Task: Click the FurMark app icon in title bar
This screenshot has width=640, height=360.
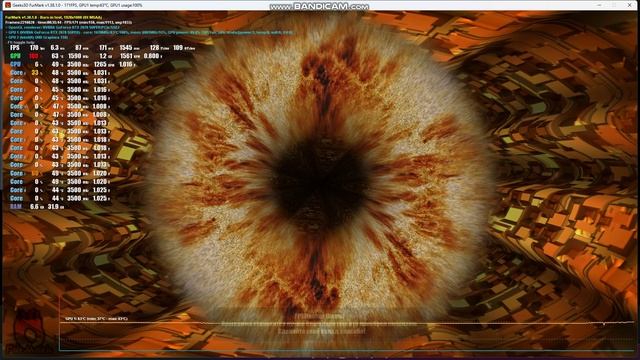Action: pos(8,5)
